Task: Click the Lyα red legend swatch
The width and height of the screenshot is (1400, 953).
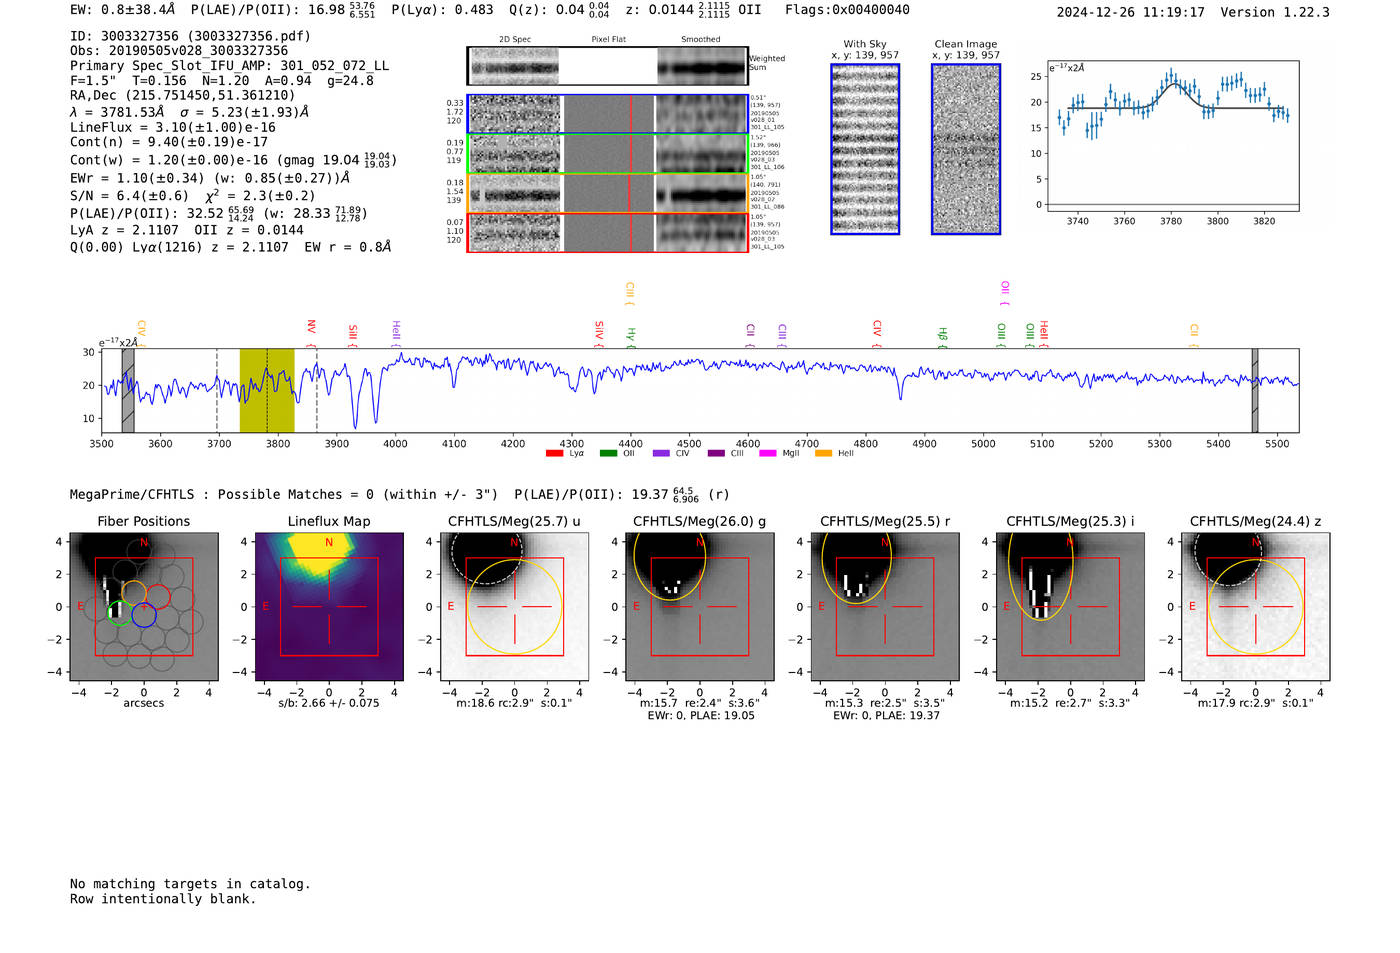Action: [554, 454]
